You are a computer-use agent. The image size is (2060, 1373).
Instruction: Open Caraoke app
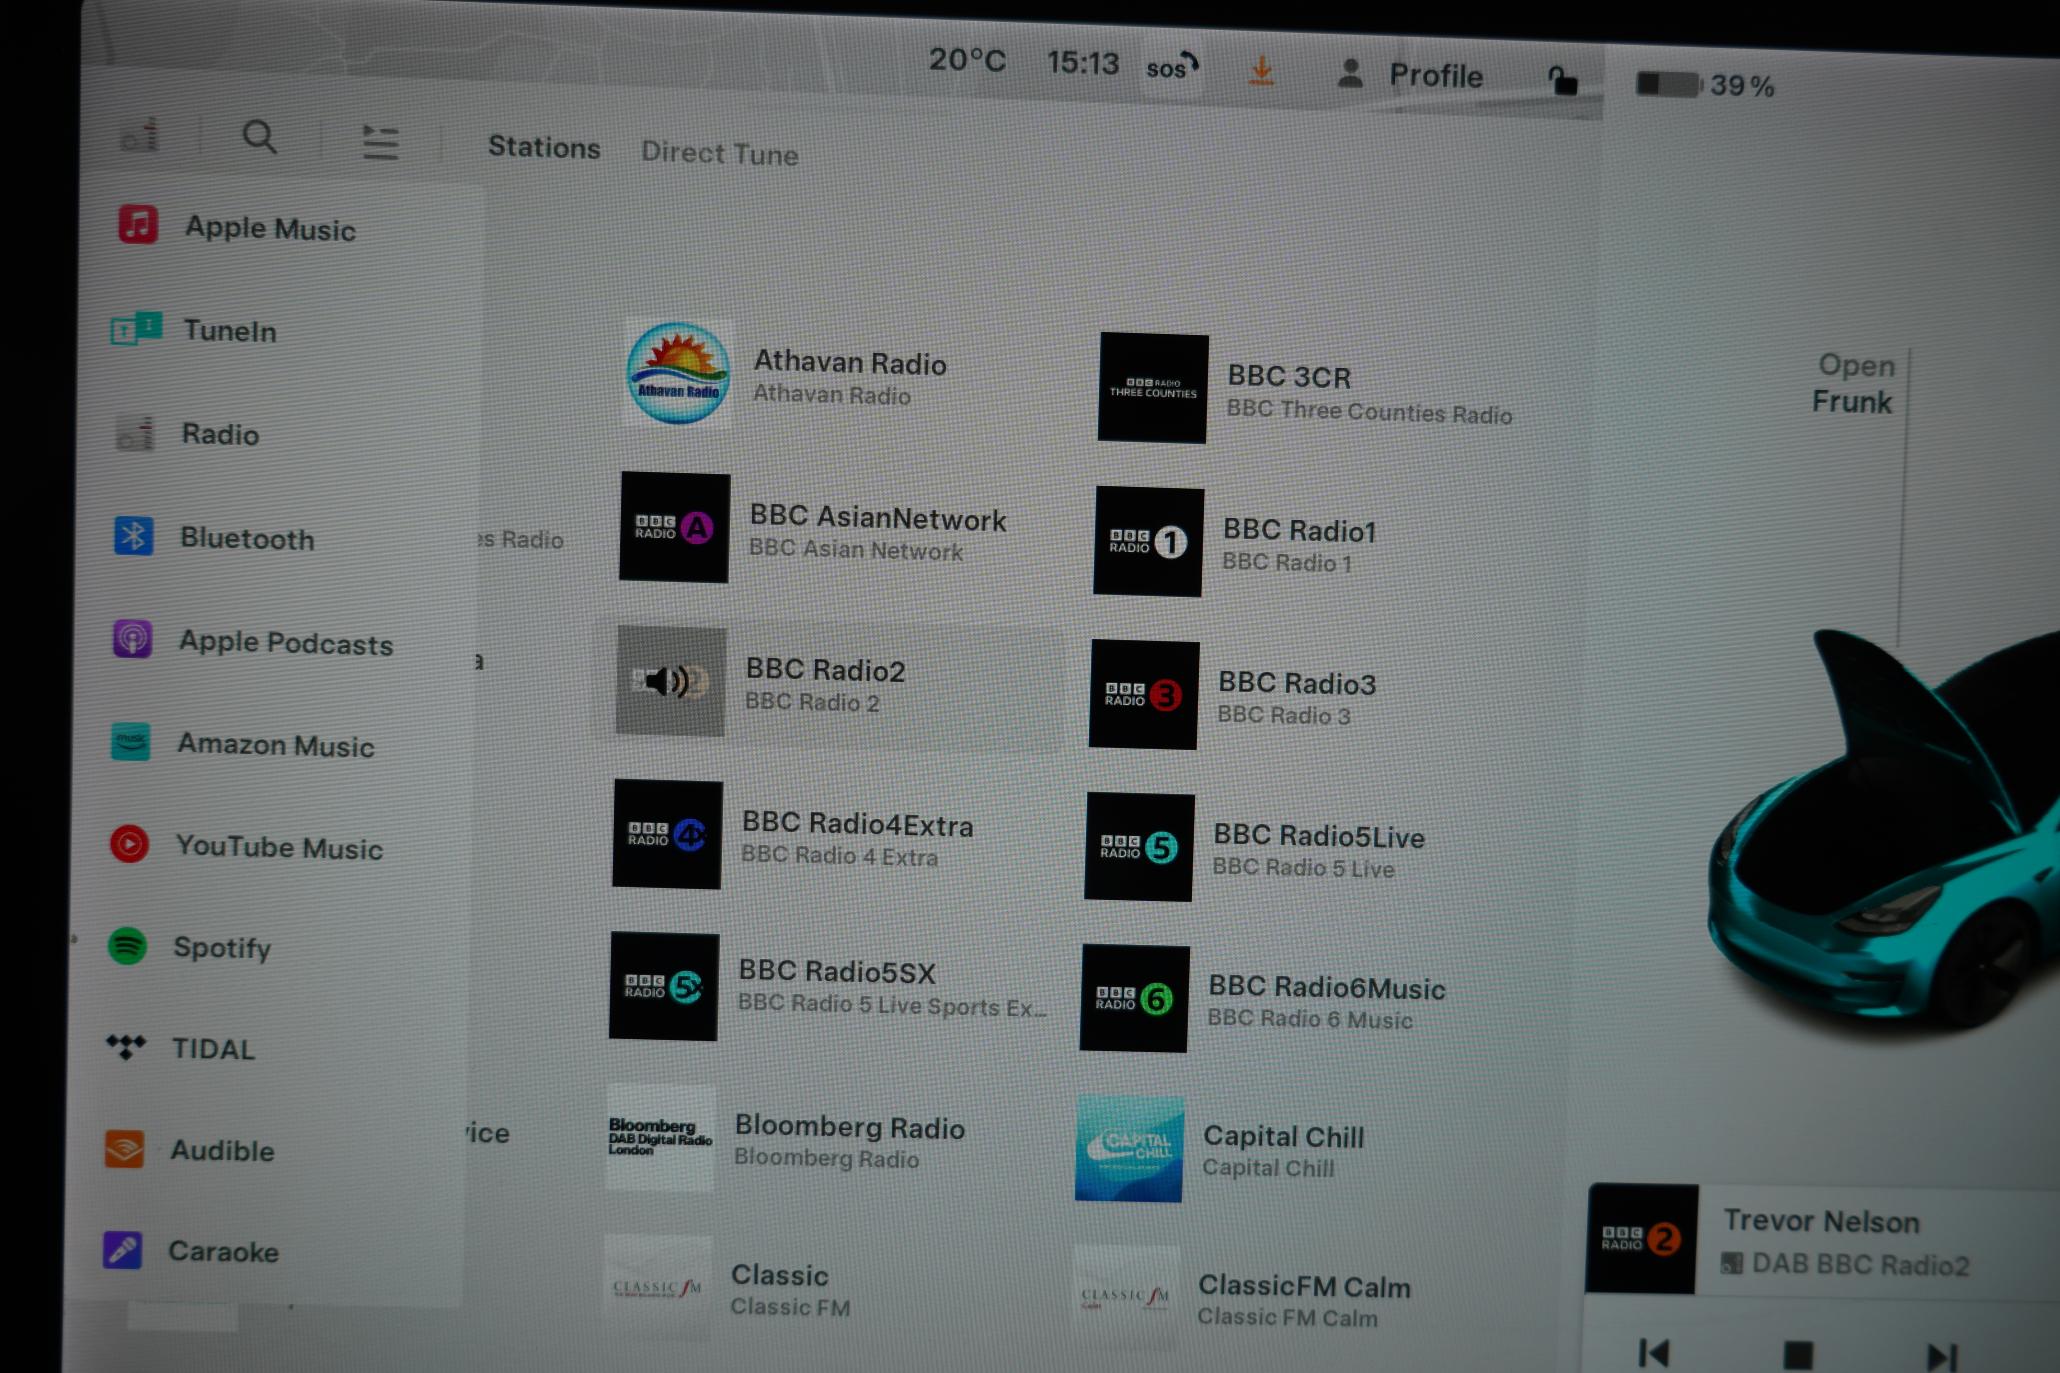190,1251
